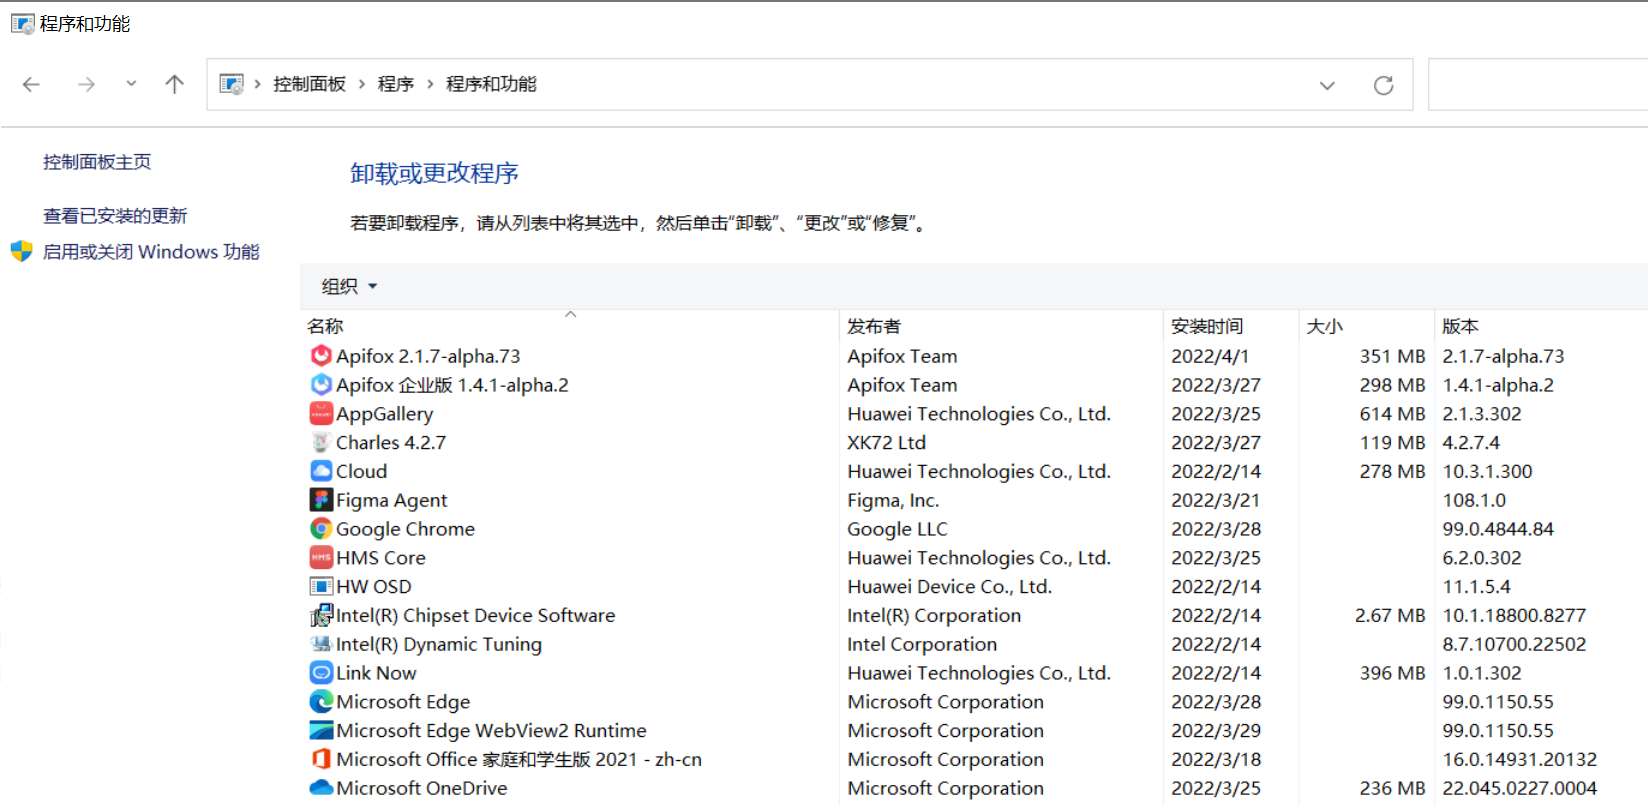Click version 16.0.14931.20132
Viewport: 1648px width, 805px height.
coord(1520,759)
